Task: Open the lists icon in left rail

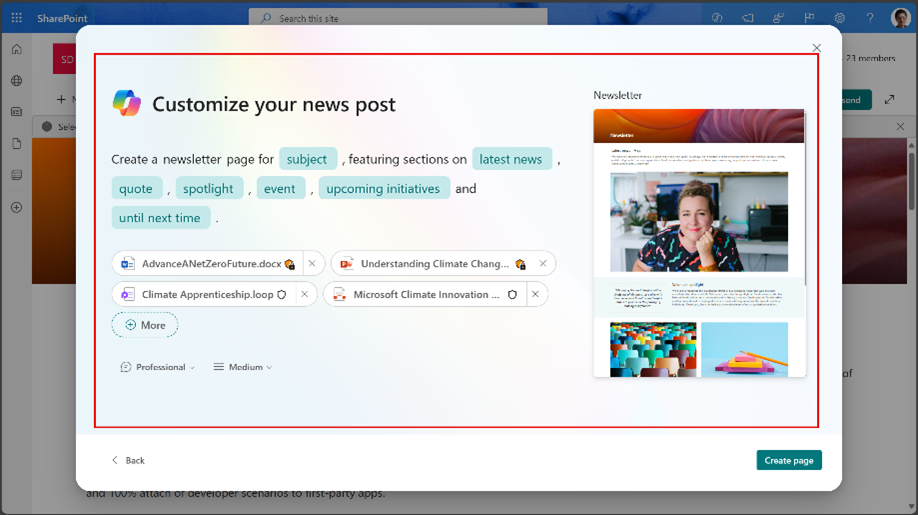Action: [16, 175]
